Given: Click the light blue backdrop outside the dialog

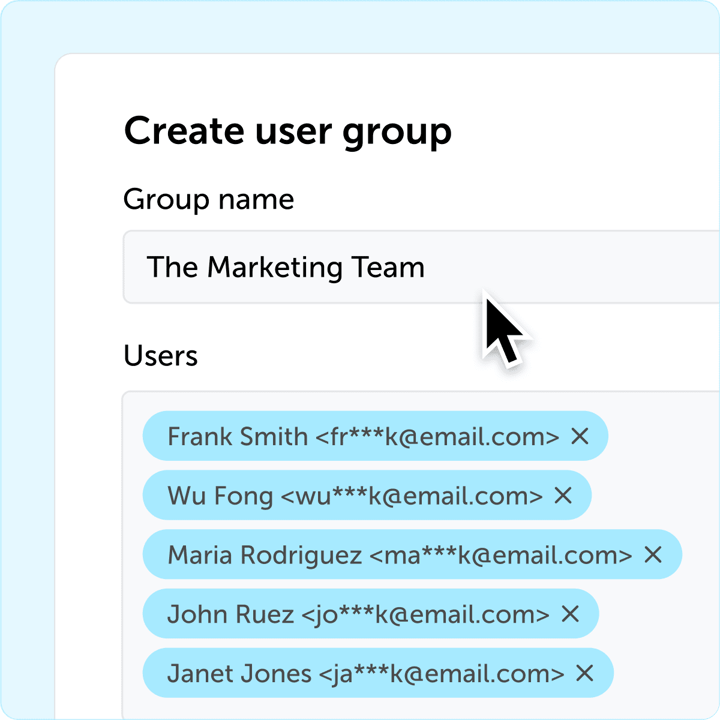Looking at the screenshot, I should point(358,27).
